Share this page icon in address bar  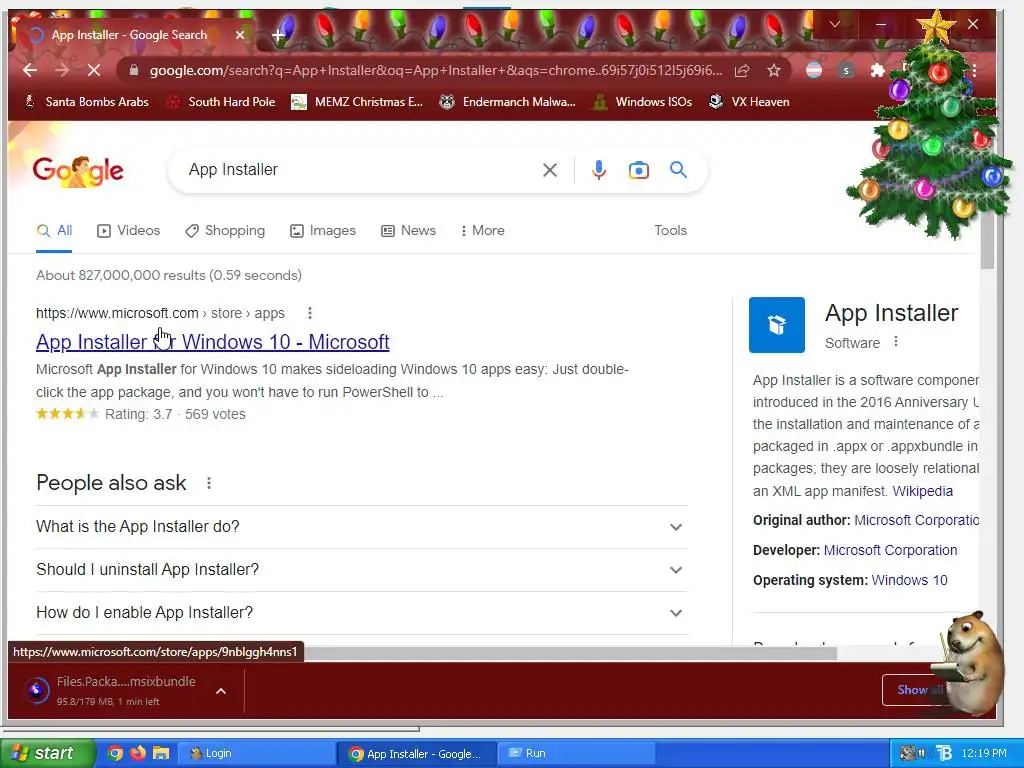pos(742,71)
